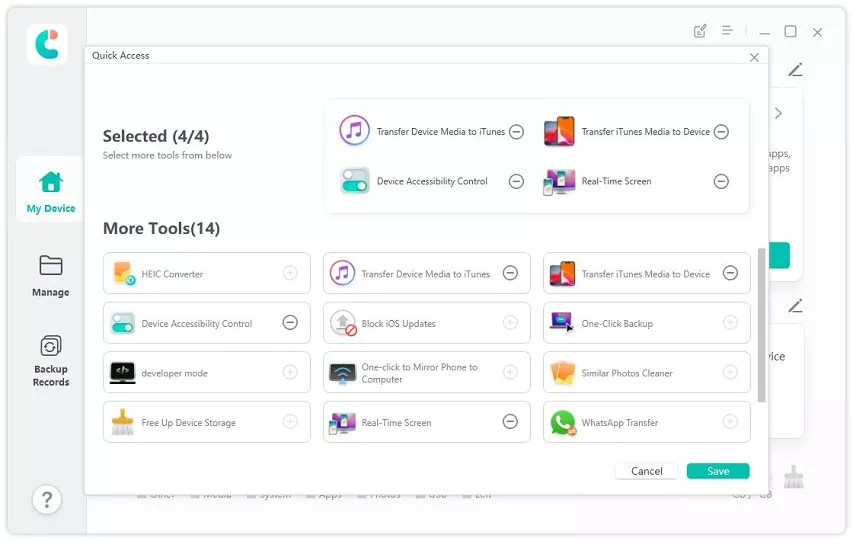The width and height of the screenshot is (853, 541).
Task: Remove Transfer Device Media to iTunes from Selected
Action: [516, 132]
